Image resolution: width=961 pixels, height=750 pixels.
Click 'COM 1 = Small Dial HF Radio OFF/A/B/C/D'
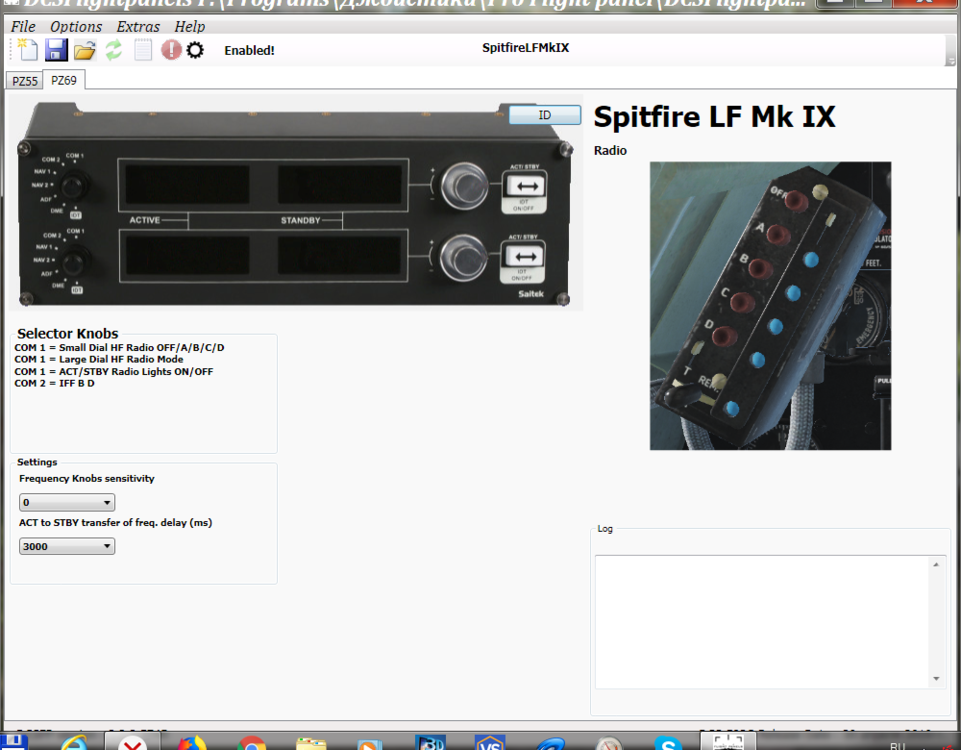coord(120,347)
